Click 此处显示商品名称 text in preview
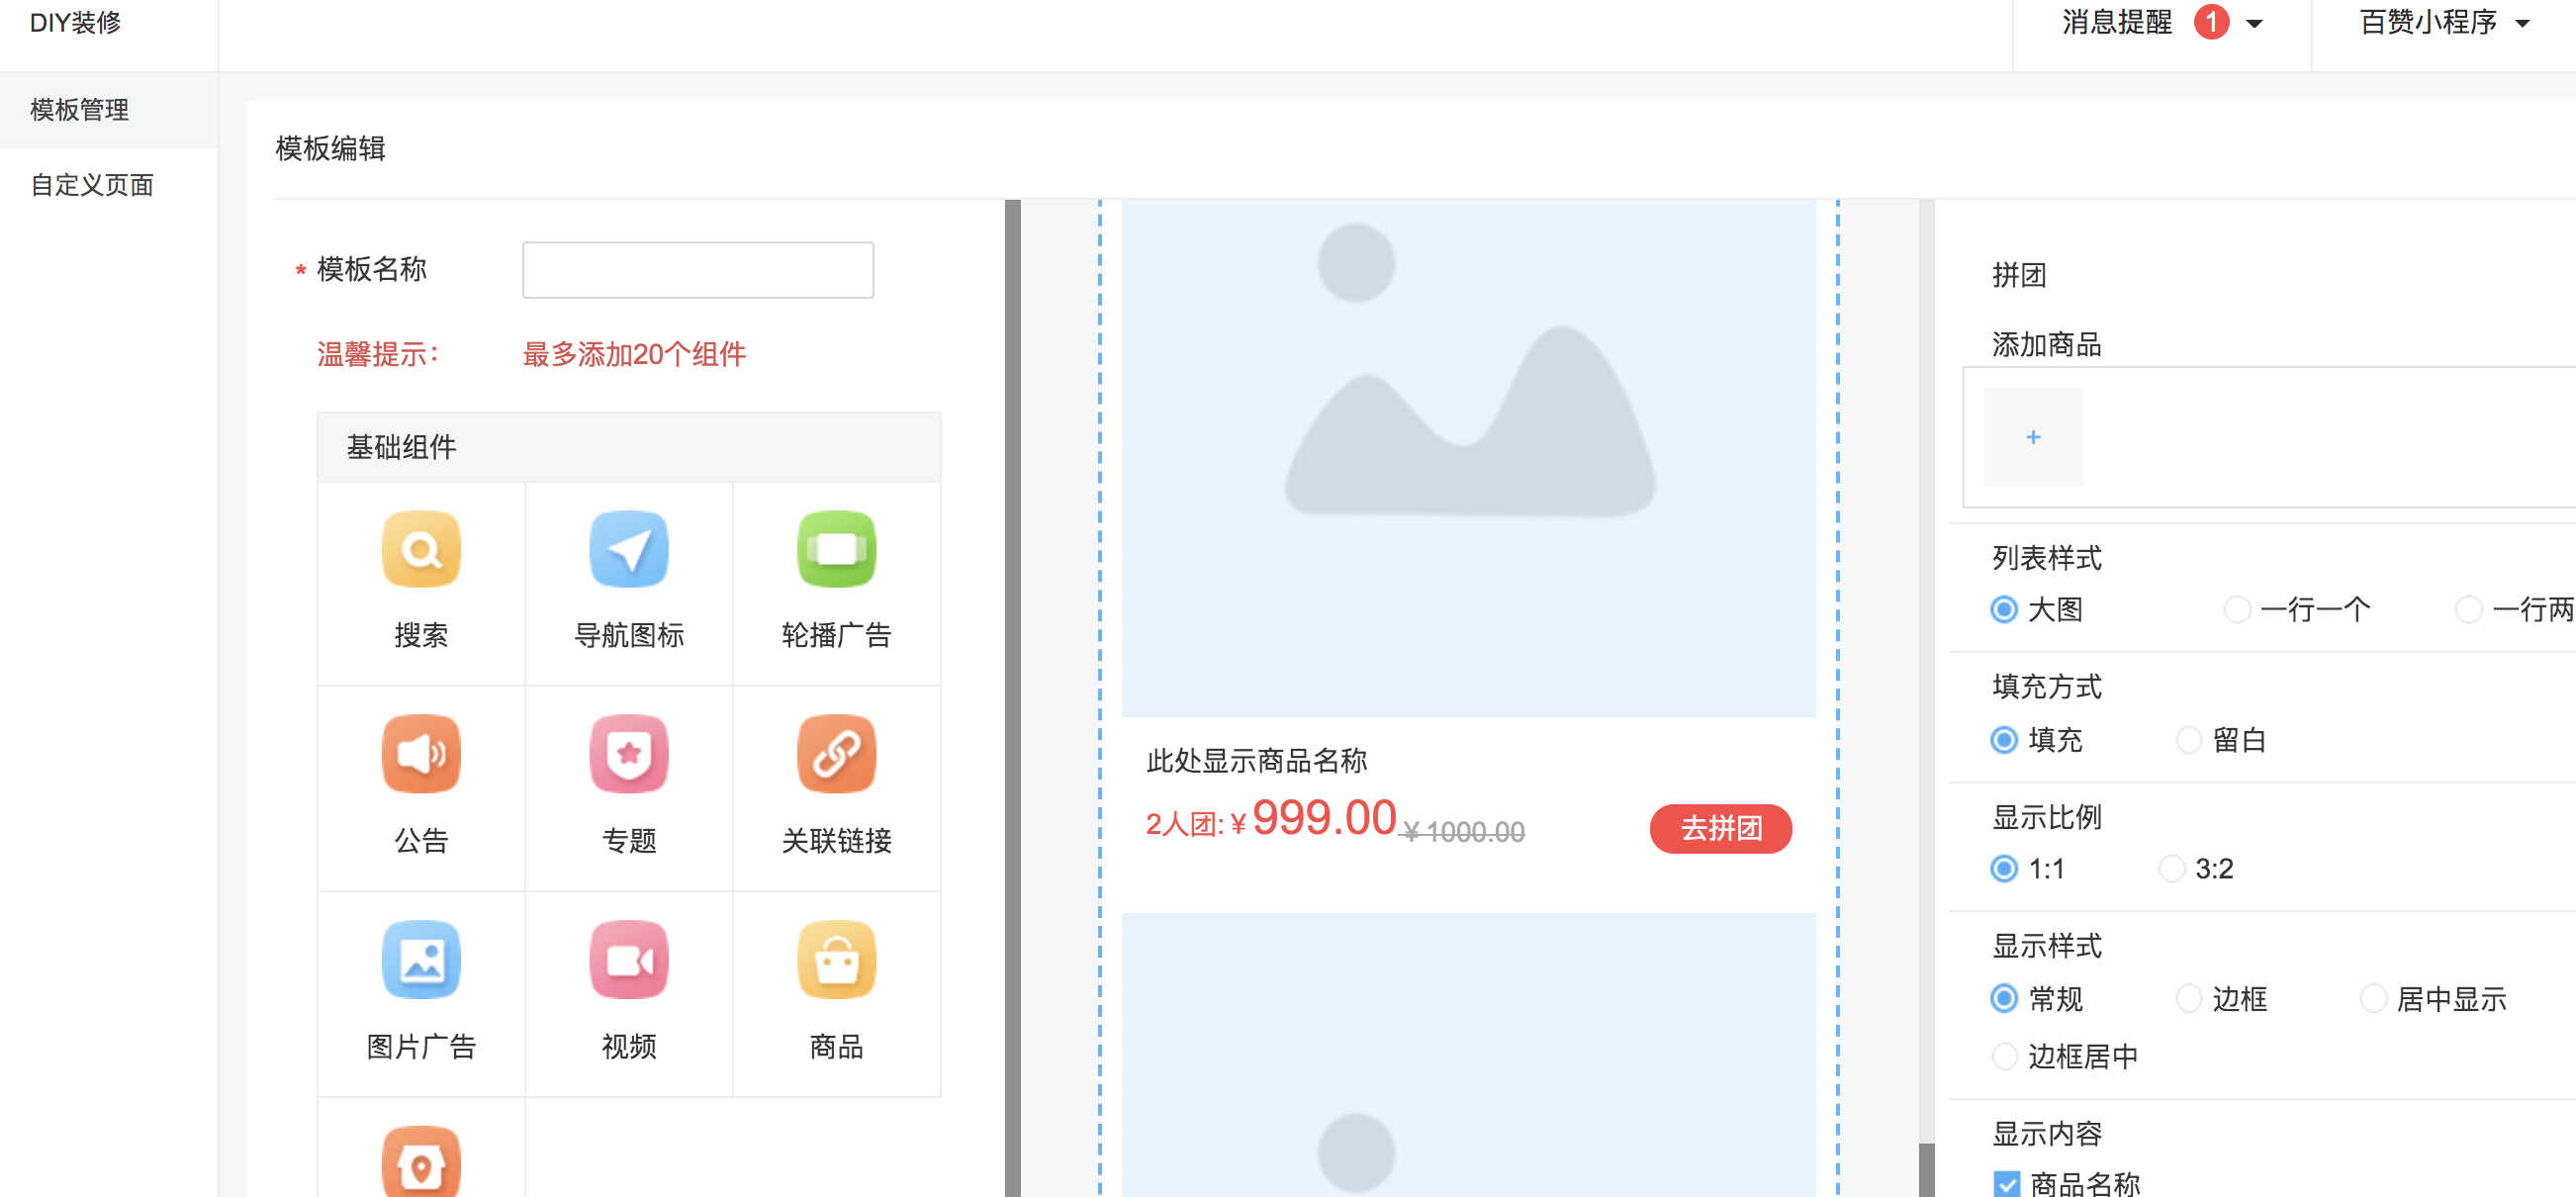Screen dimensions: 2576x1197 point(1256,761)
